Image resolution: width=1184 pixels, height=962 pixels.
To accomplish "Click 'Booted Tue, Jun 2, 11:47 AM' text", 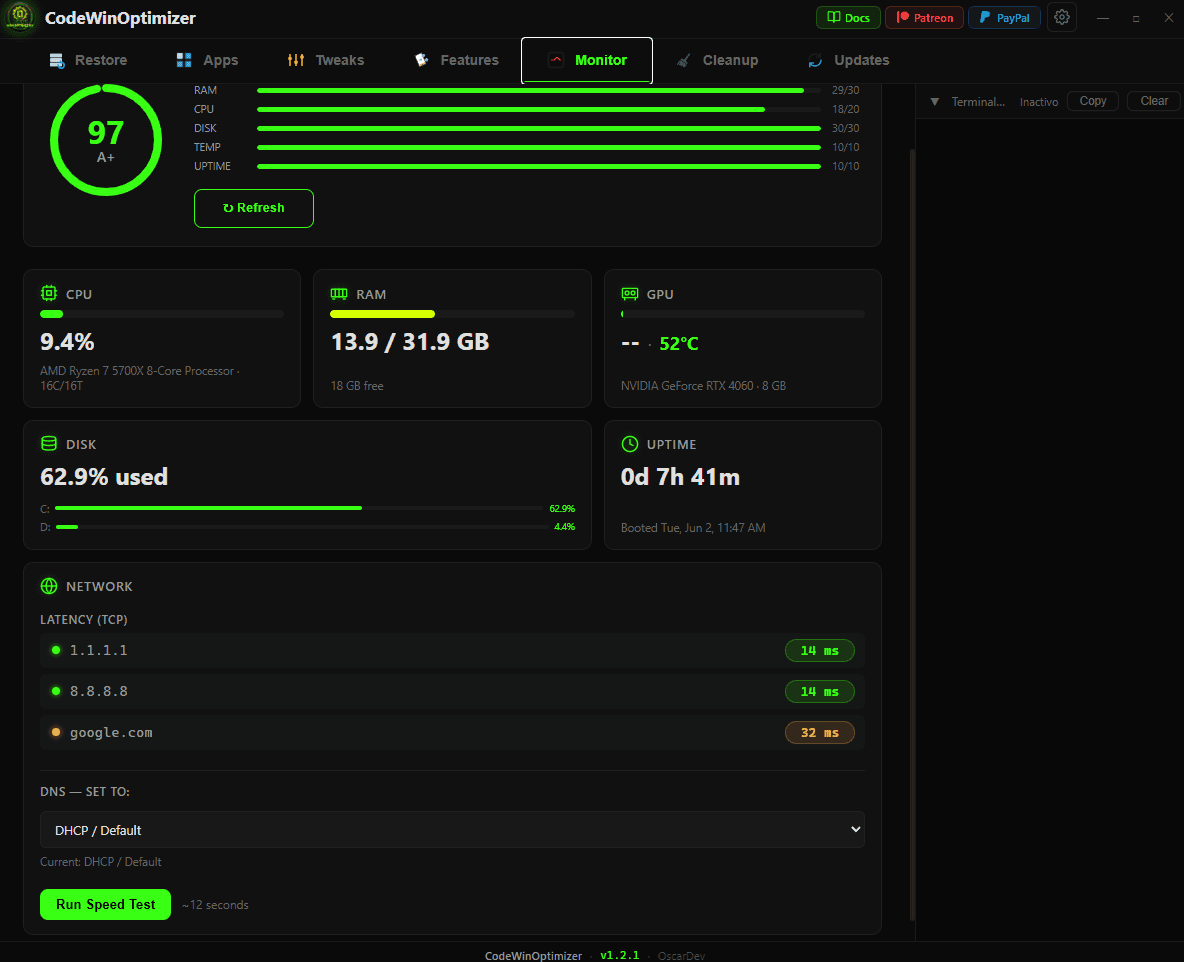I will click(x=693, y=528).
